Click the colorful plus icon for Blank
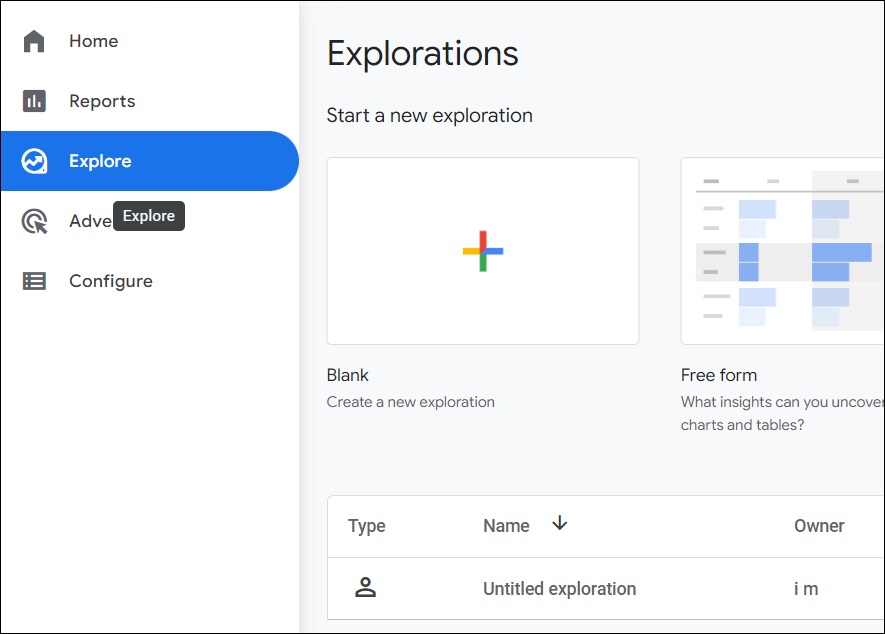Screen dimensions: 885x634 coord(483,251)
